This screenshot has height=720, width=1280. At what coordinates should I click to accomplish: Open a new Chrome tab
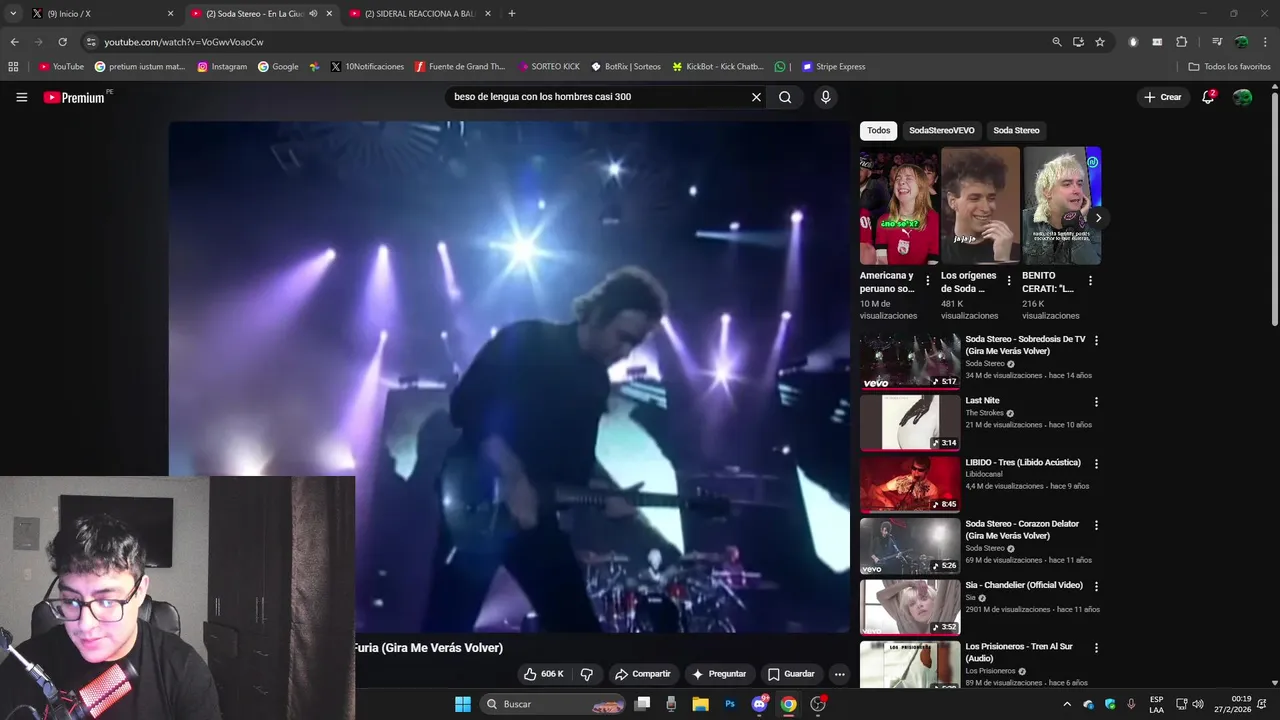pos(512,14)
